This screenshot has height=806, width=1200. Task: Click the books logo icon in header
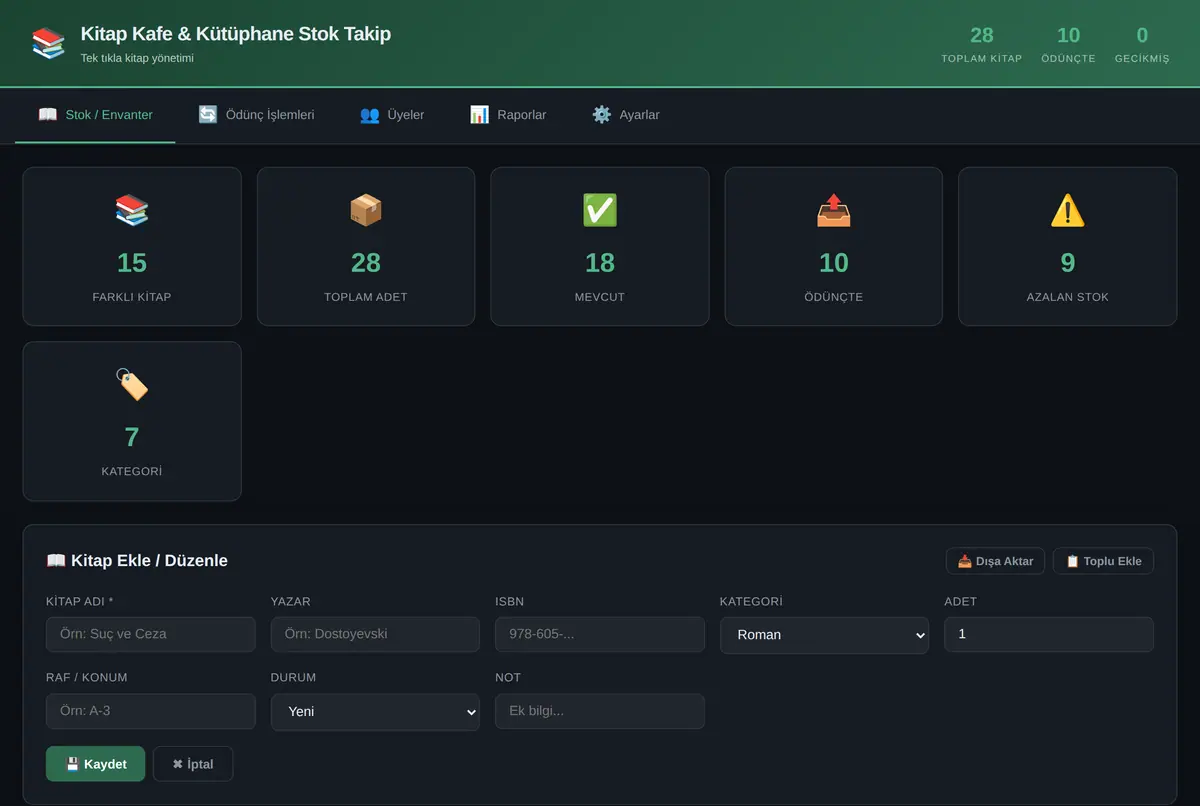(x=48, y=43)
